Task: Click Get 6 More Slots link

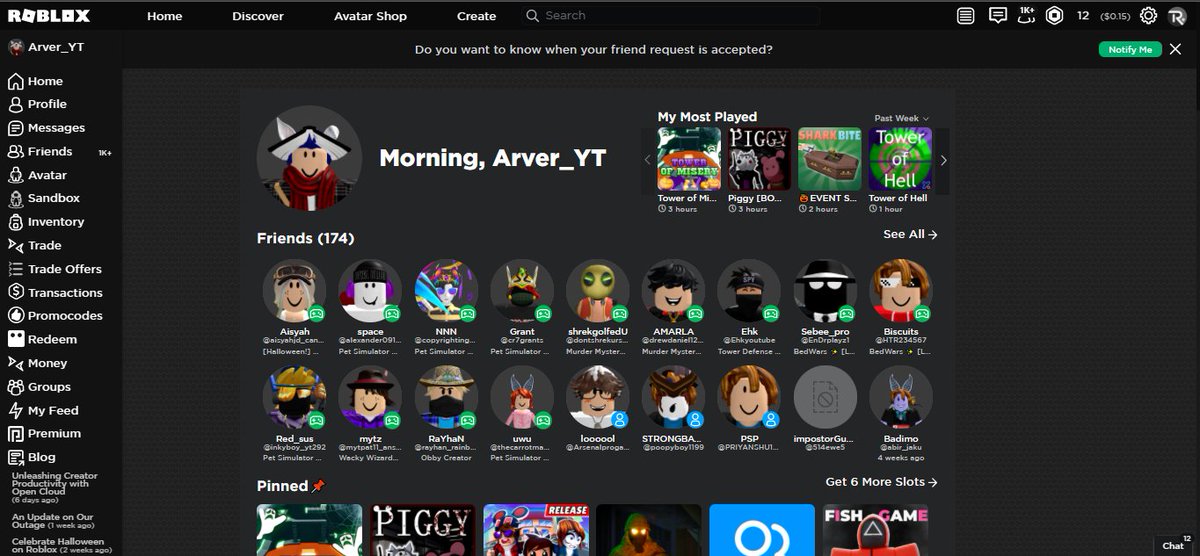Action: (x=881, y=482)
